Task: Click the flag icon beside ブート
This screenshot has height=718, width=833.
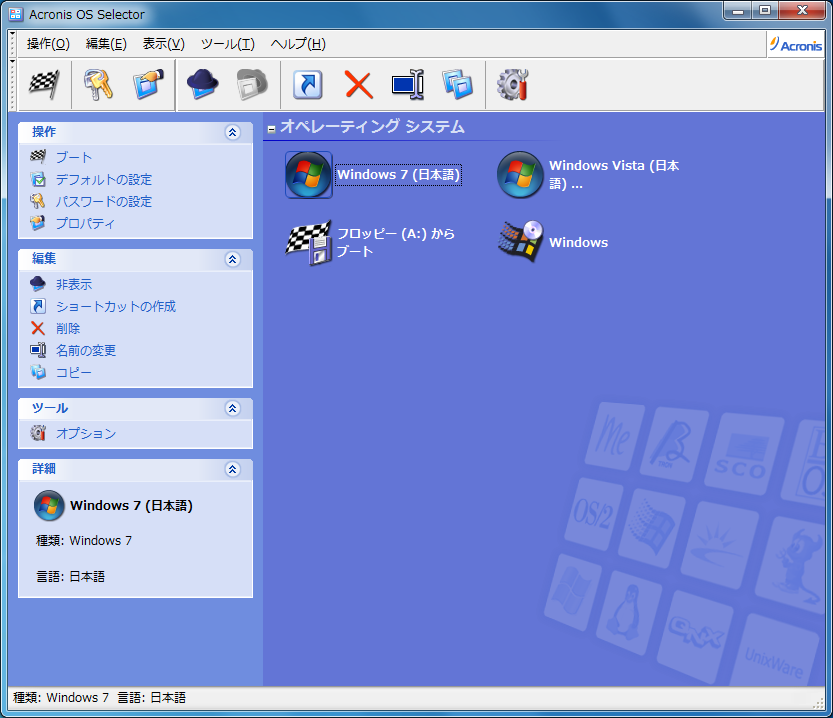Action: click(38, 157)
